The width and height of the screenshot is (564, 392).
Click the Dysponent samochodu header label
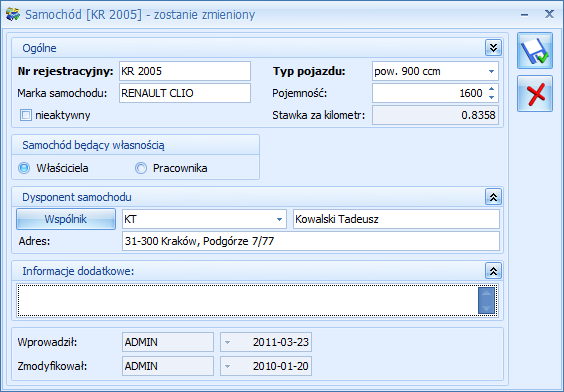coord(77,197)
